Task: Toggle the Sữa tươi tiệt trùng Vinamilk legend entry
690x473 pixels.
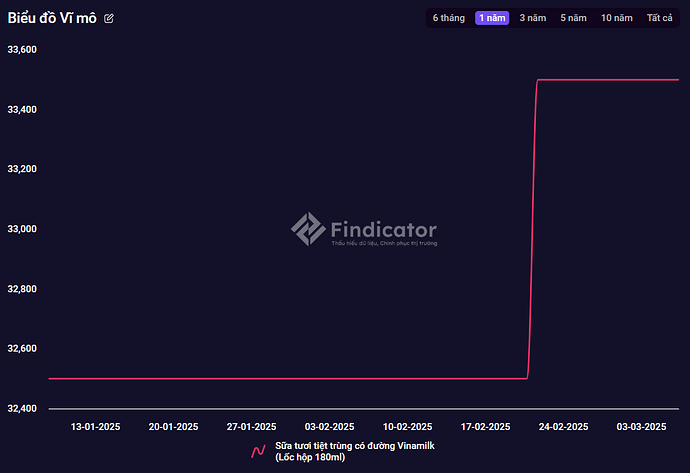Action: pyautogui.click(x=343, y=451)
